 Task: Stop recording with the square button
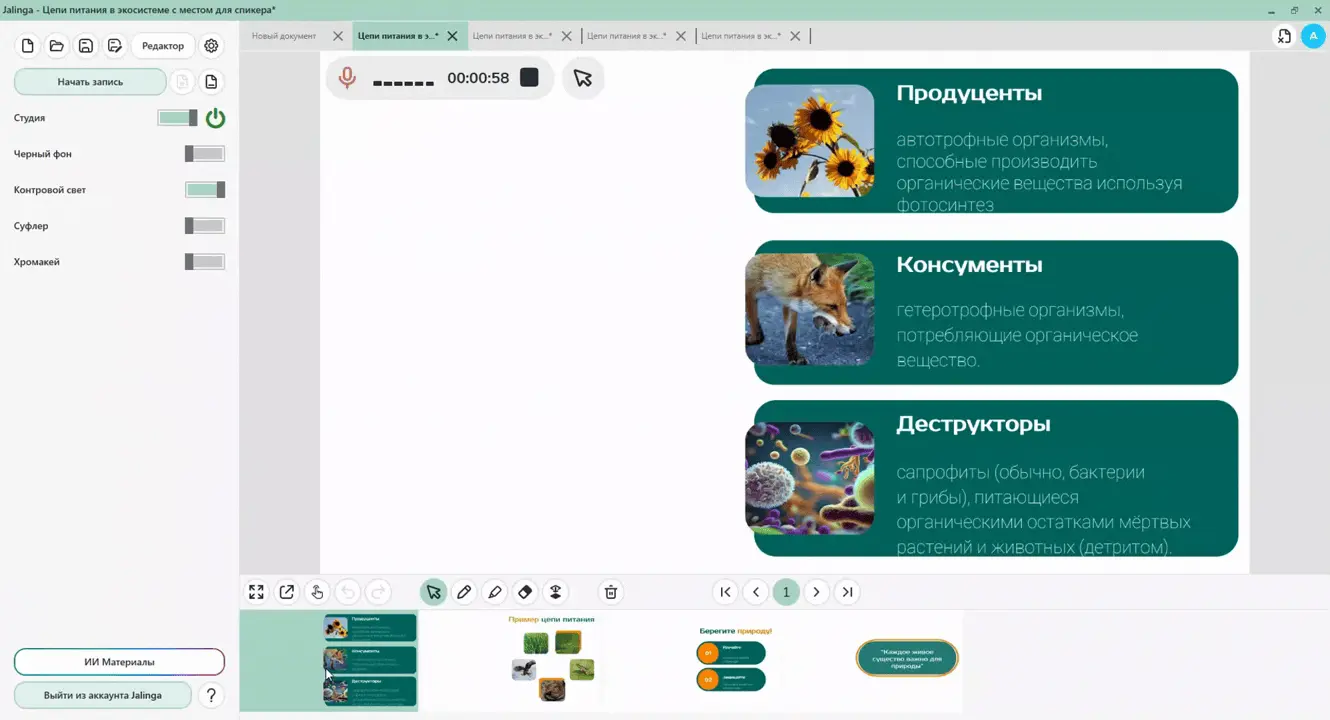(x=529, y=77)
